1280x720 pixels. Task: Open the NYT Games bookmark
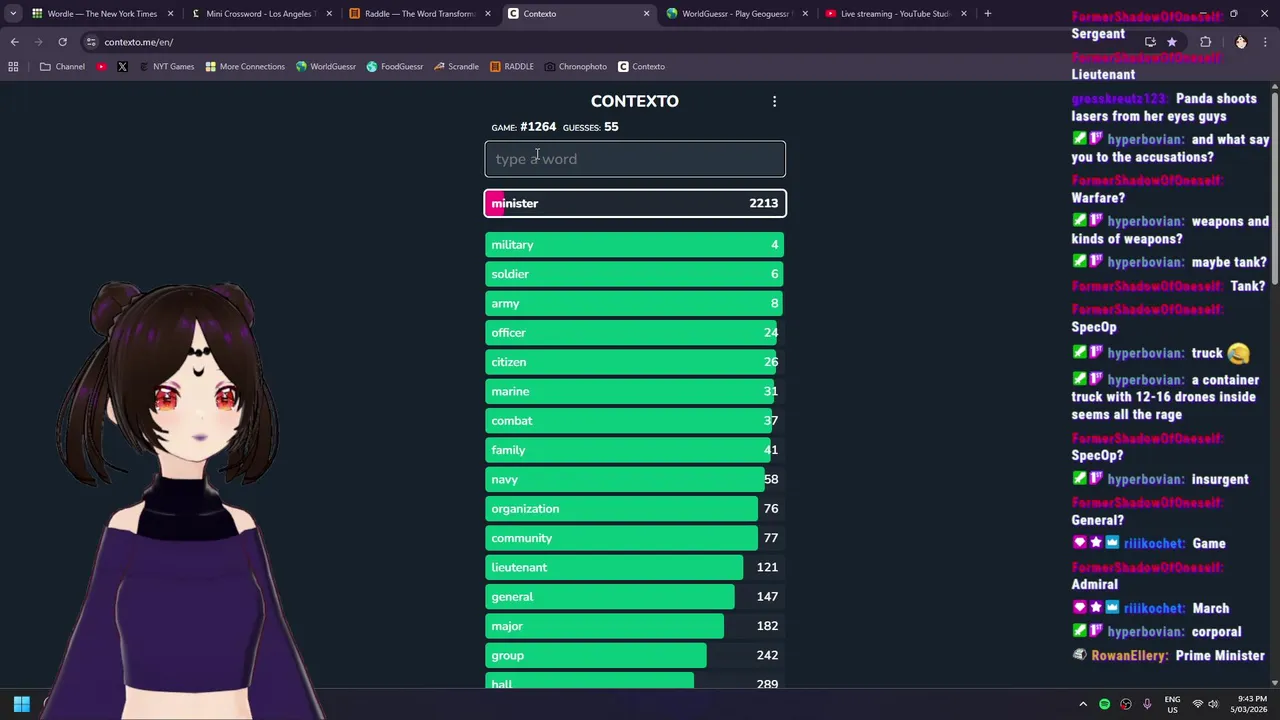click(x=166, y=67)
